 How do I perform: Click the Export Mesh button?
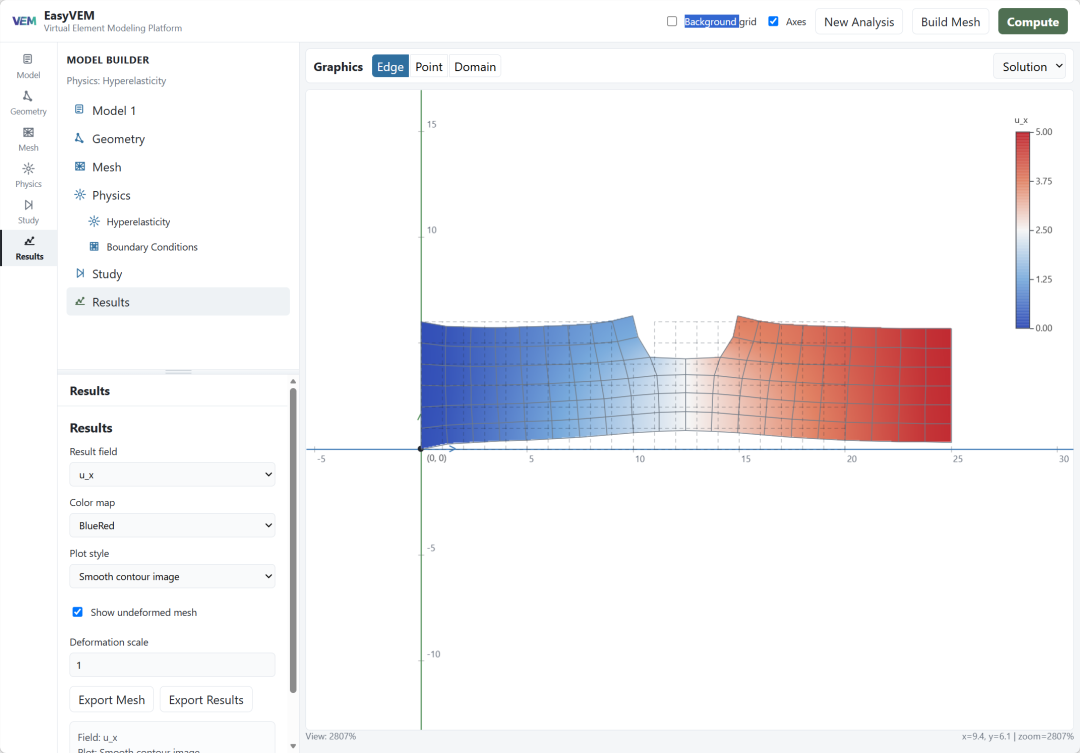[112, 699]
